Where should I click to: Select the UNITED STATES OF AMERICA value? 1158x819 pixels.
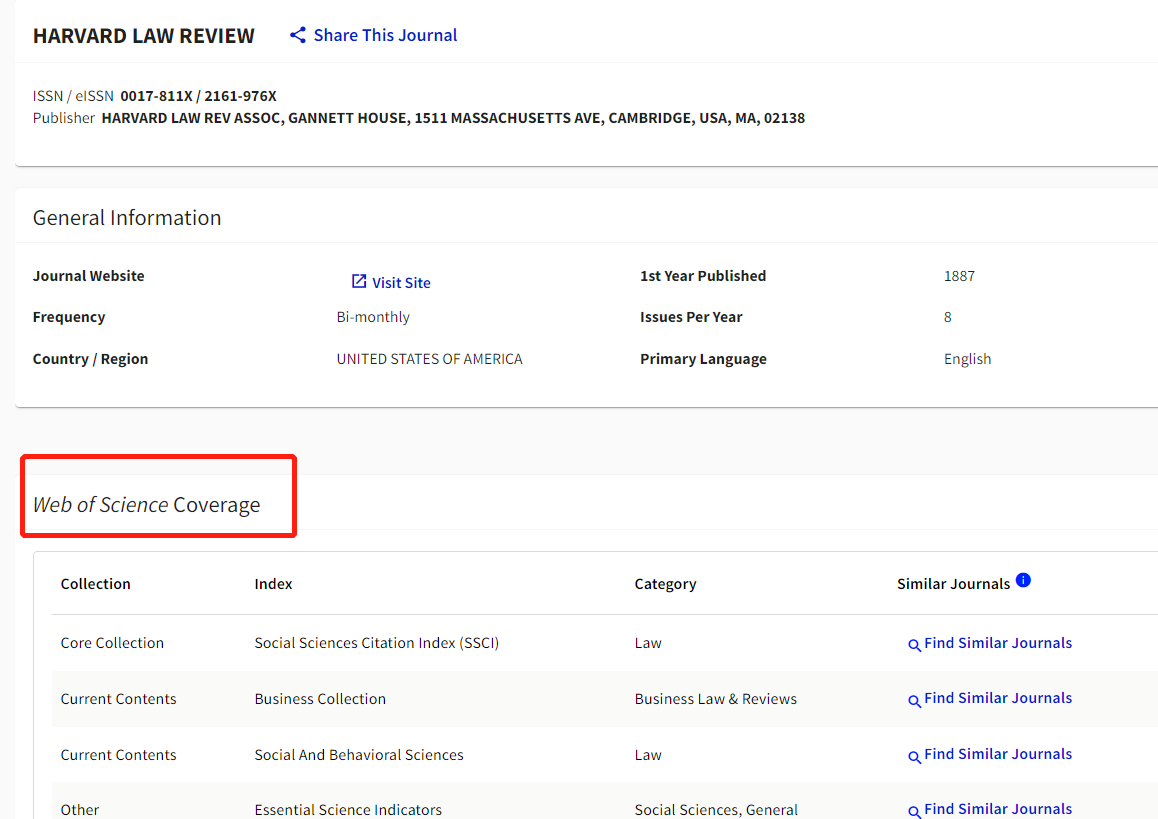pyautogui.click(x=429, y=359)
